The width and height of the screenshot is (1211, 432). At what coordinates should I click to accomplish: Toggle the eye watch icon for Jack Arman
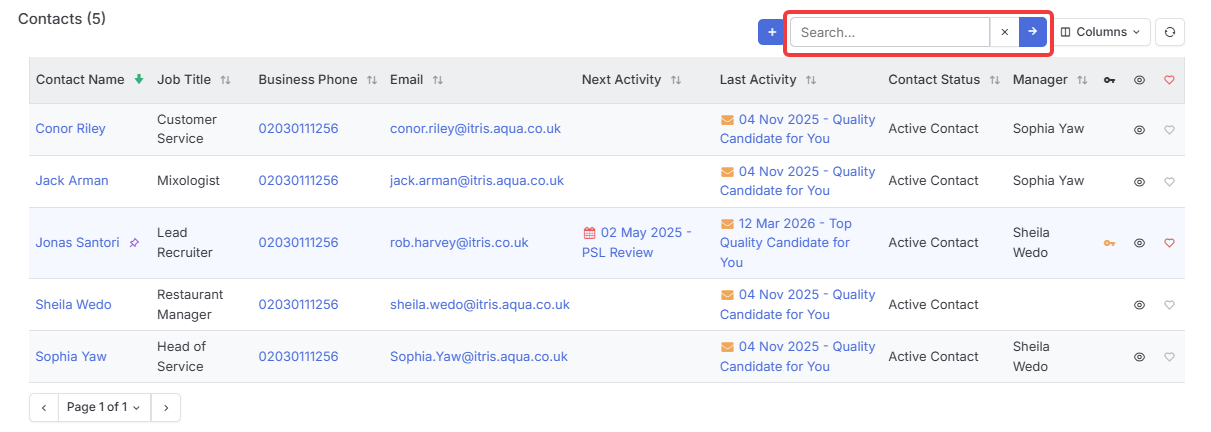click(1139, 181)
